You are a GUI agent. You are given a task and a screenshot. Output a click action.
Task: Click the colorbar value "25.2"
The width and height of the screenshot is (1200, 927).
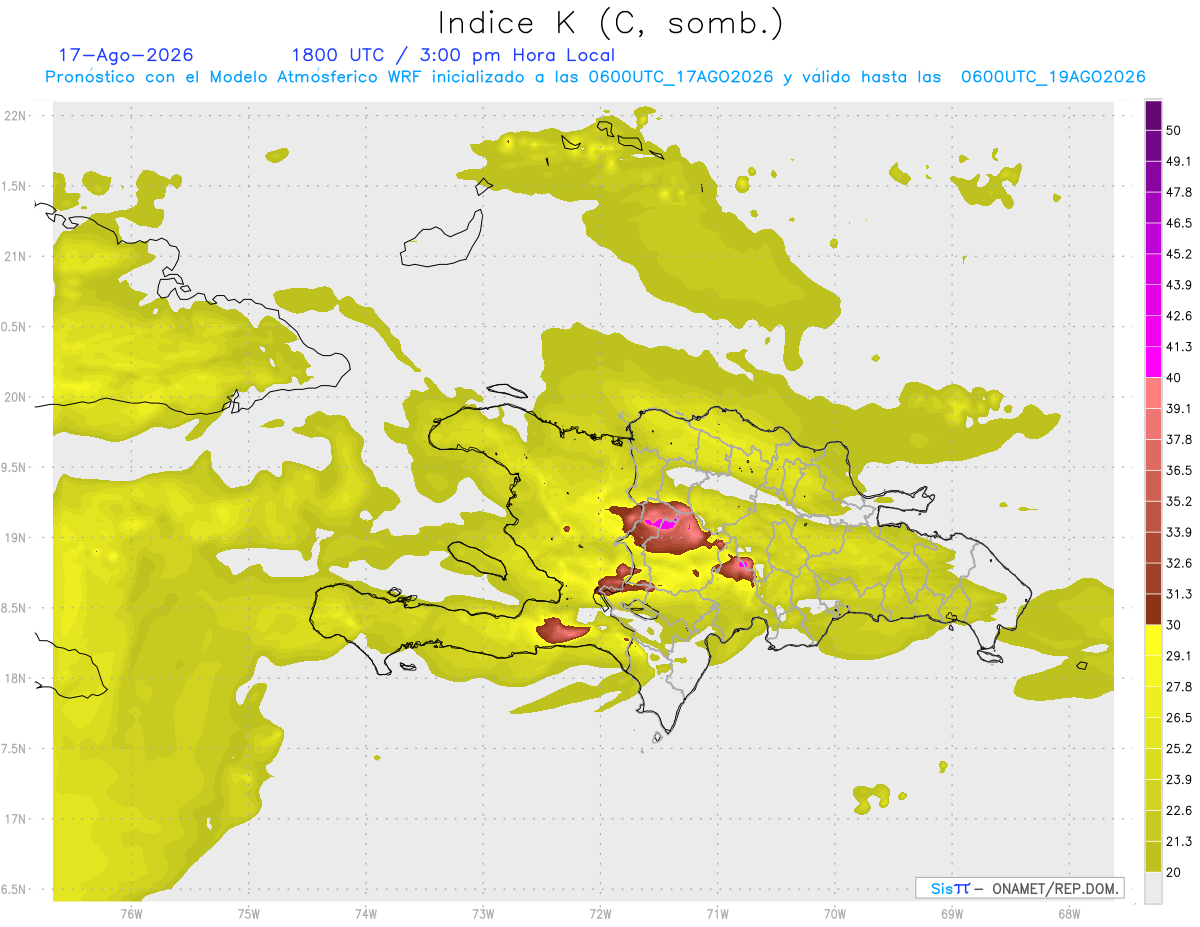(1179, 748)
